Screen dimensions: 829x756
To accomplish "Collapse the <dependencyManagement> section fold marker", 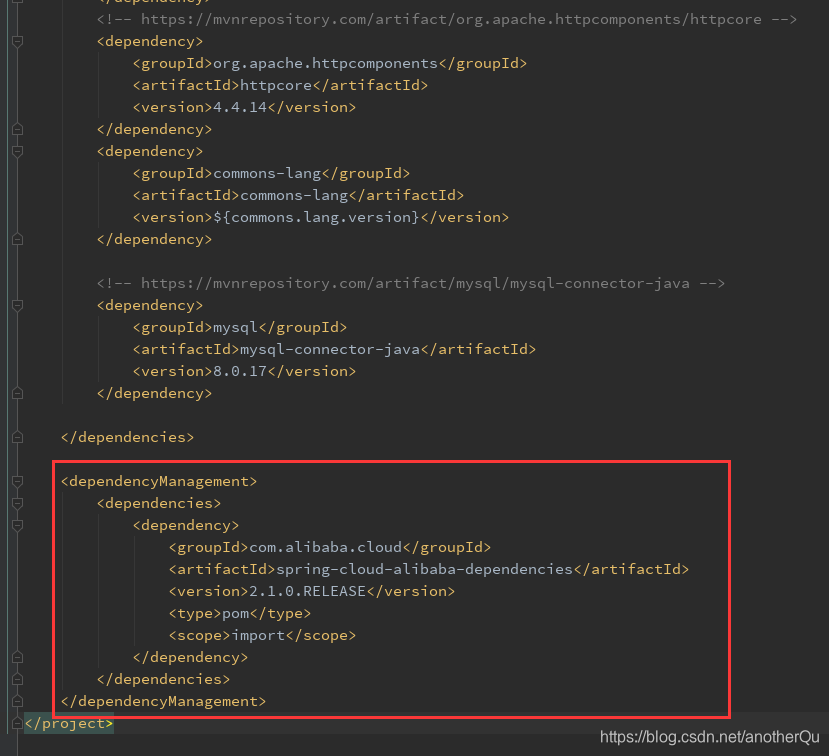I will (x=17, y=481).
